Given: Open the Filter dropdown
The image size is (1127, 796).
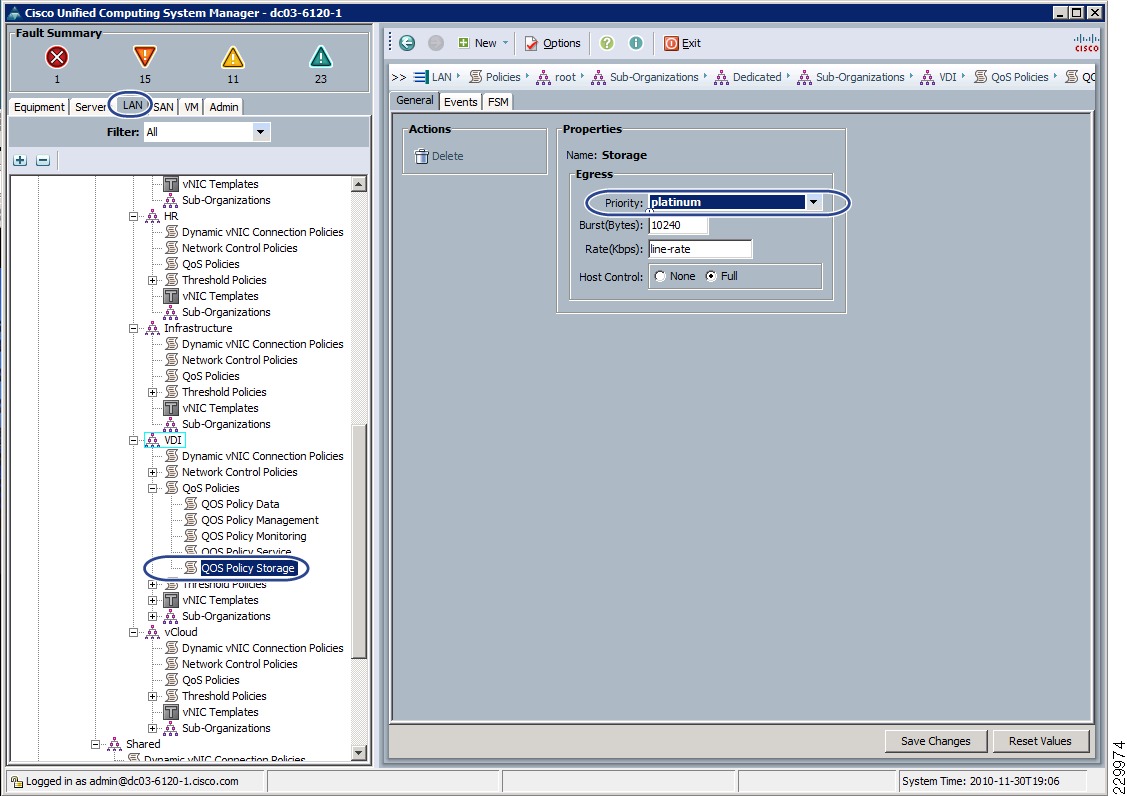Looking at the screenshot, I should [x=260, y=132].
